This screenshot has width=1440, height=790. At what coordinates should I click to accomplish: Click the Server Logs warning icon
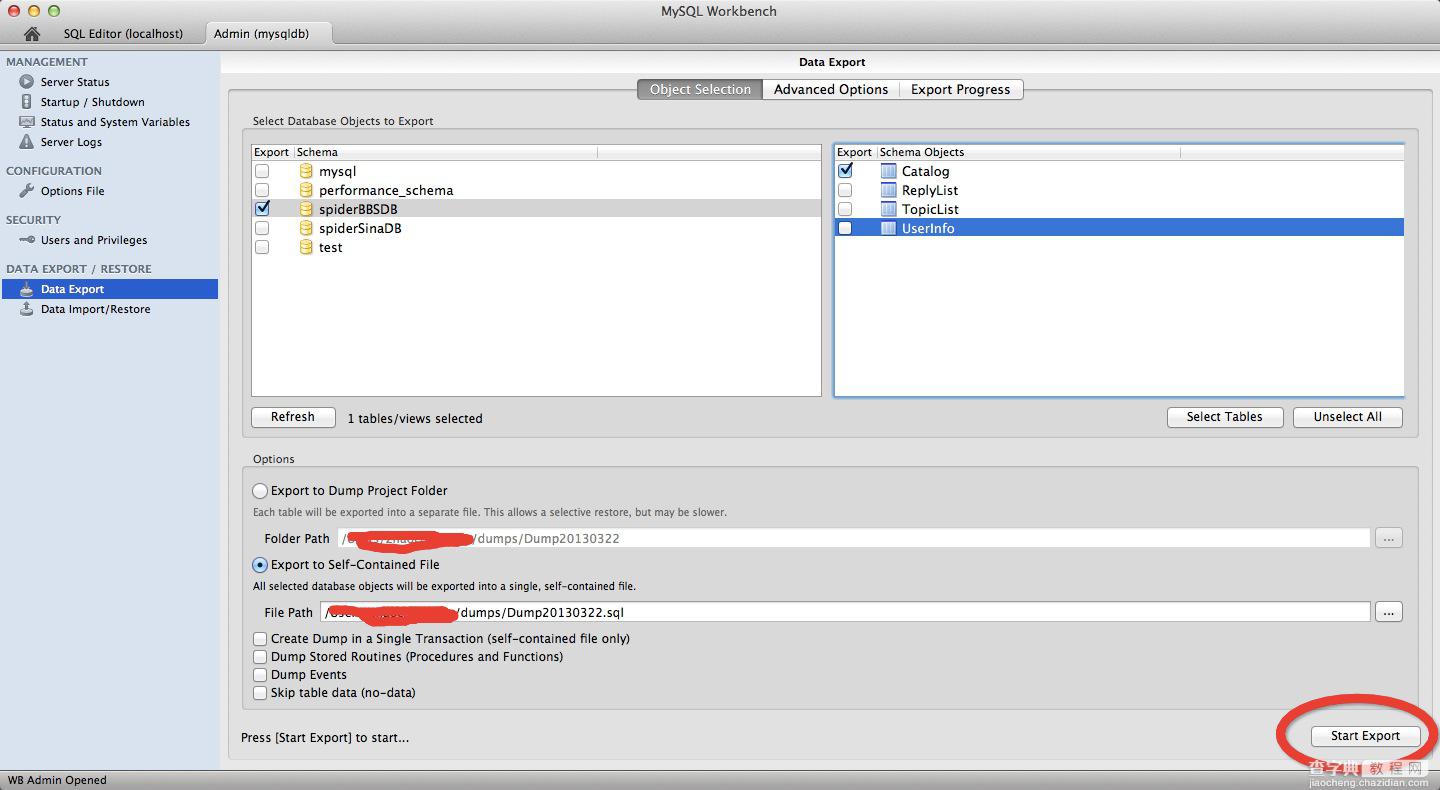pos(27,142)
